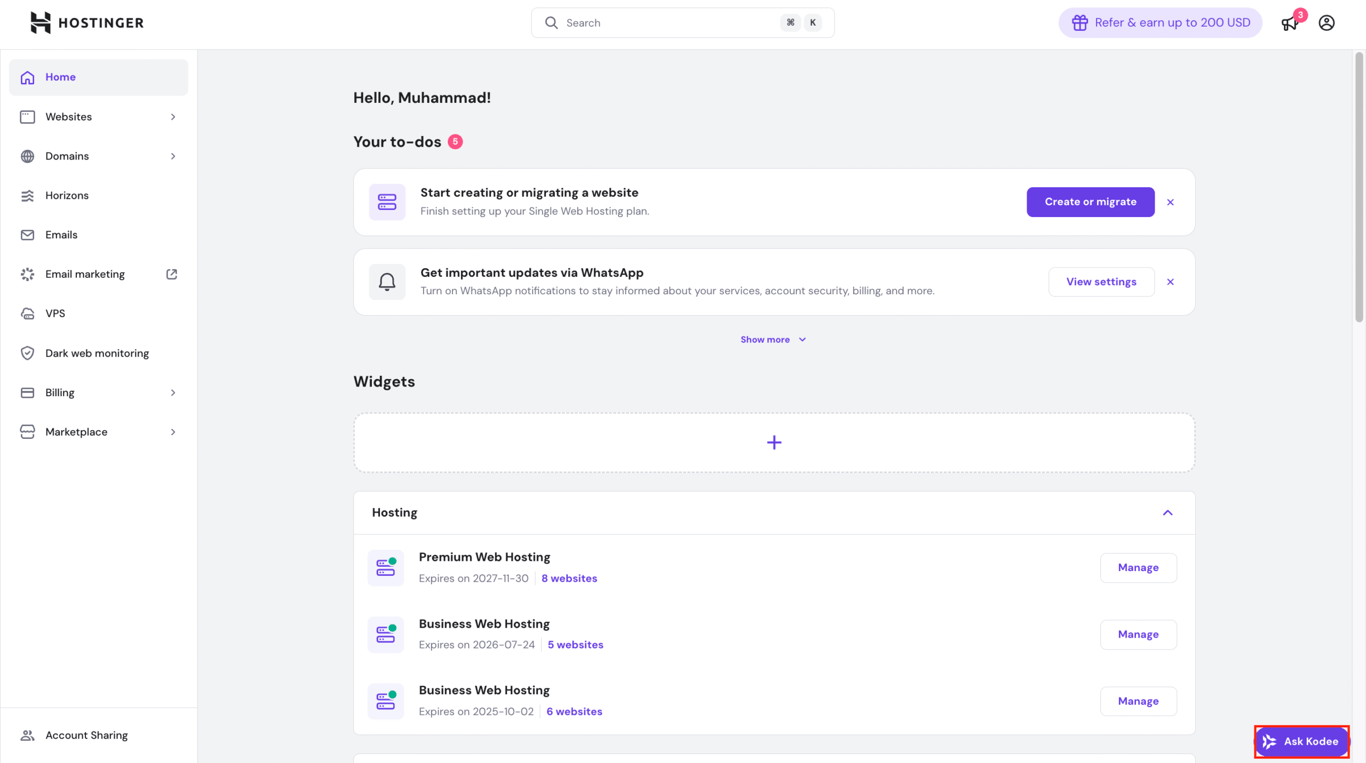Manage Business Web Hosting expiring 2026-07-24
The width and height of the screenshot is (1366, 763).
tap(1138, 635)
